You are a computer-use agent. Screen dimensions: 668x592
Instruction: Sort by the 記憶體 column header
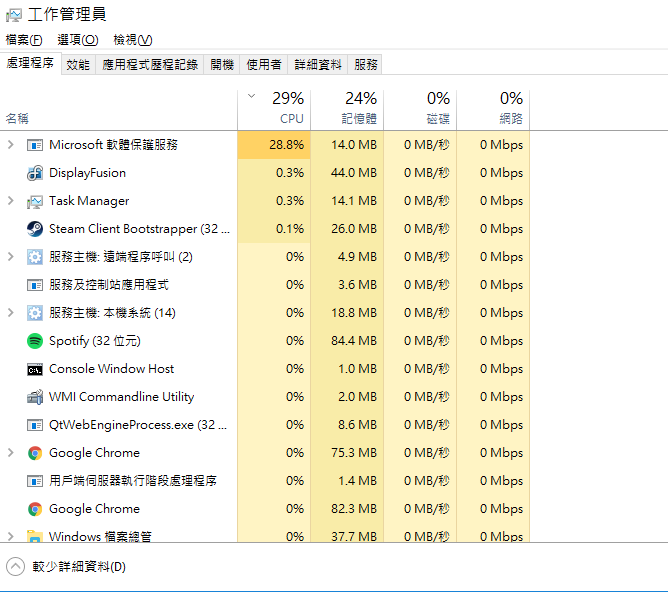(x=359, y=118)
